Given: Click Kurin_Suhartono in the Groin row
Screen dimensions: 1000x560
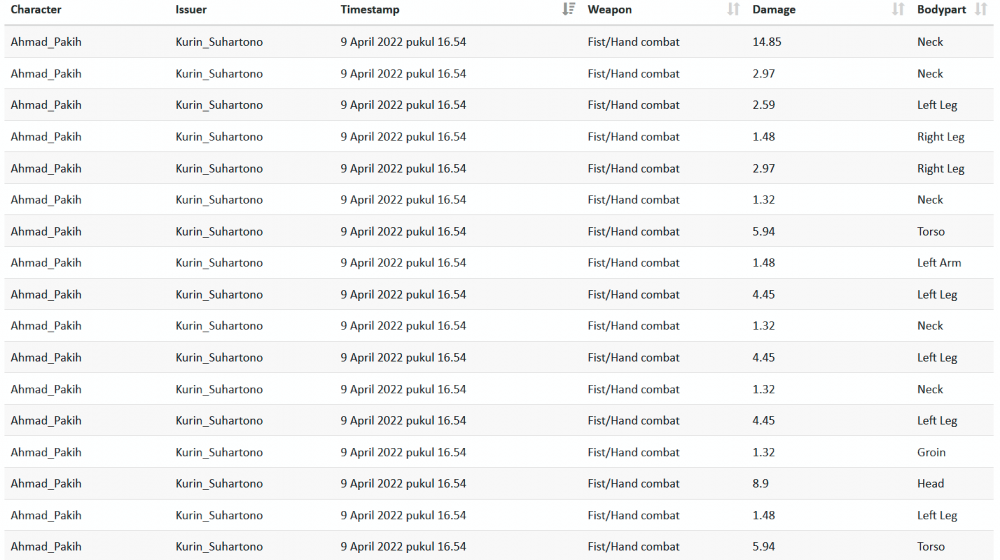Looking at the screenshot, I should coord(219,452).
